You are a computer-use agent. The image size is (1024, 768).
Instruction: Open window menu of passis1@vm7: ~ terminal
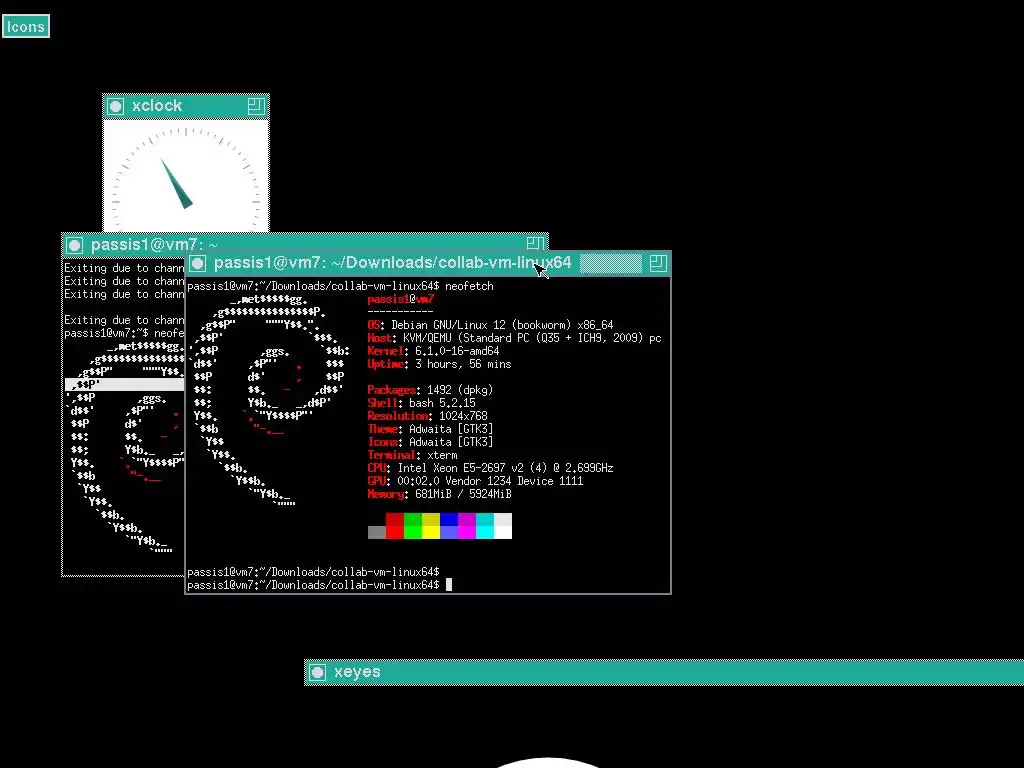click(x=74, y=246)
